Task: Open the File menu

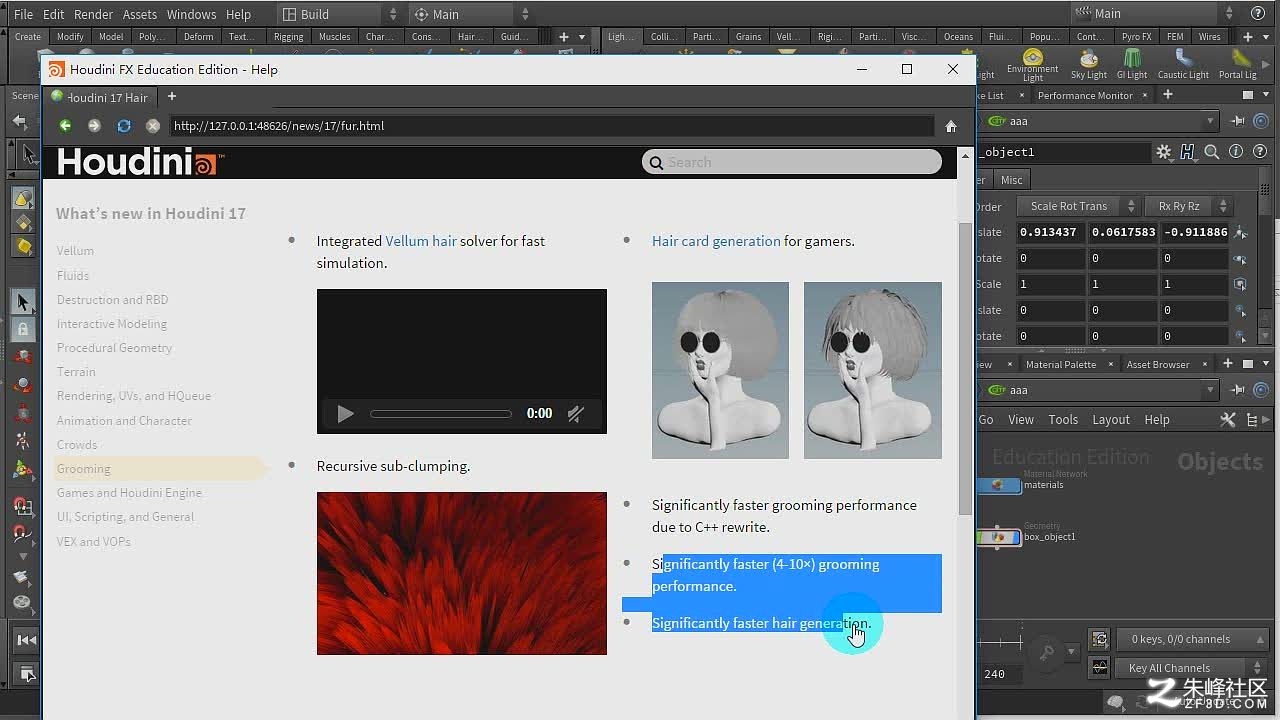Action: click(x=24, y=14)
